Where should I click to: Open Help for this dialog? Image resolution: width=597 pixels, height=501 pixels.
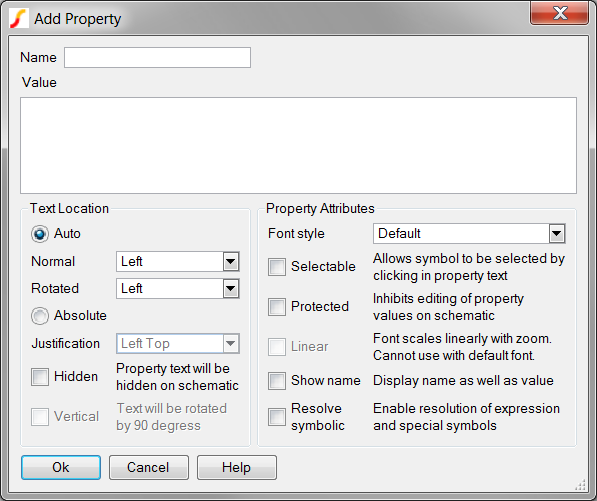point(237,467)
